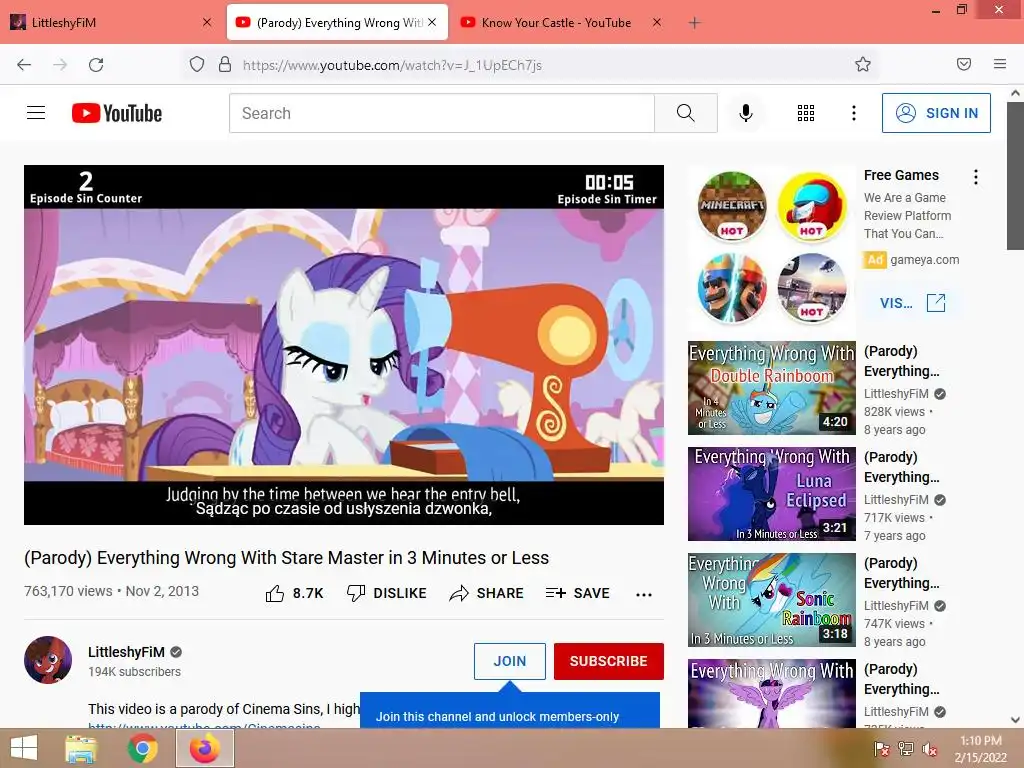Image resolution: width=1024 pixels, height=768 pixels.
Task: Click the video player to pause
Action: 344,345
